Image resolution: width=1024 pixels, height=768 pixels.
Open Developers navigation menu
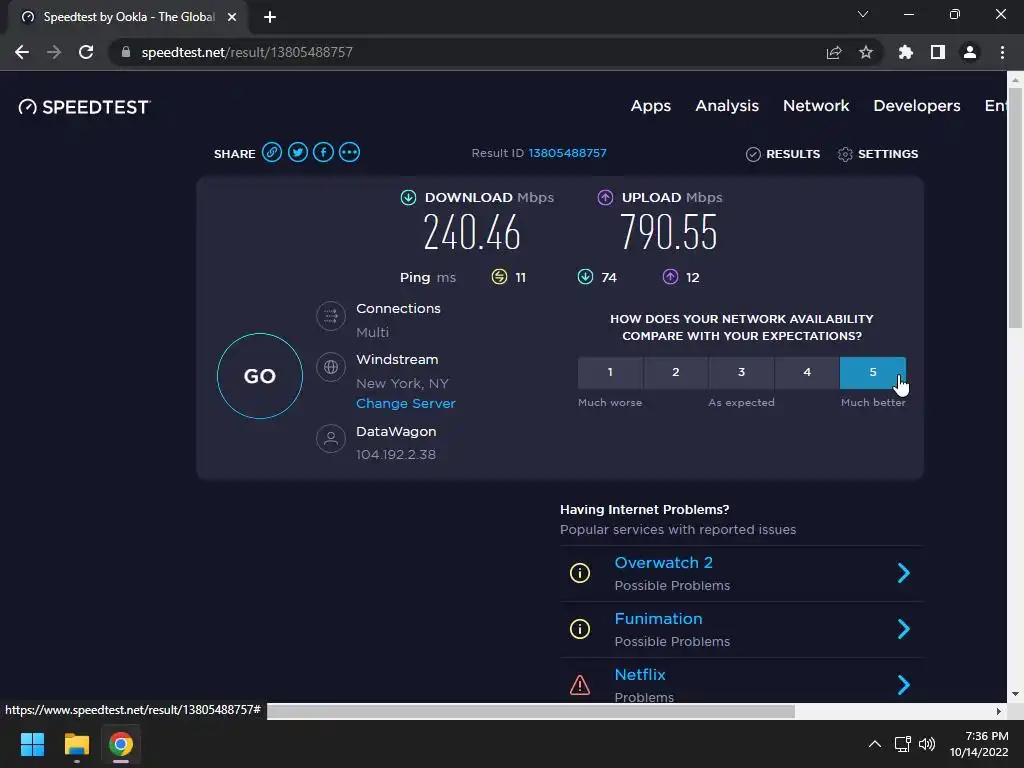[x=917, y=106]
